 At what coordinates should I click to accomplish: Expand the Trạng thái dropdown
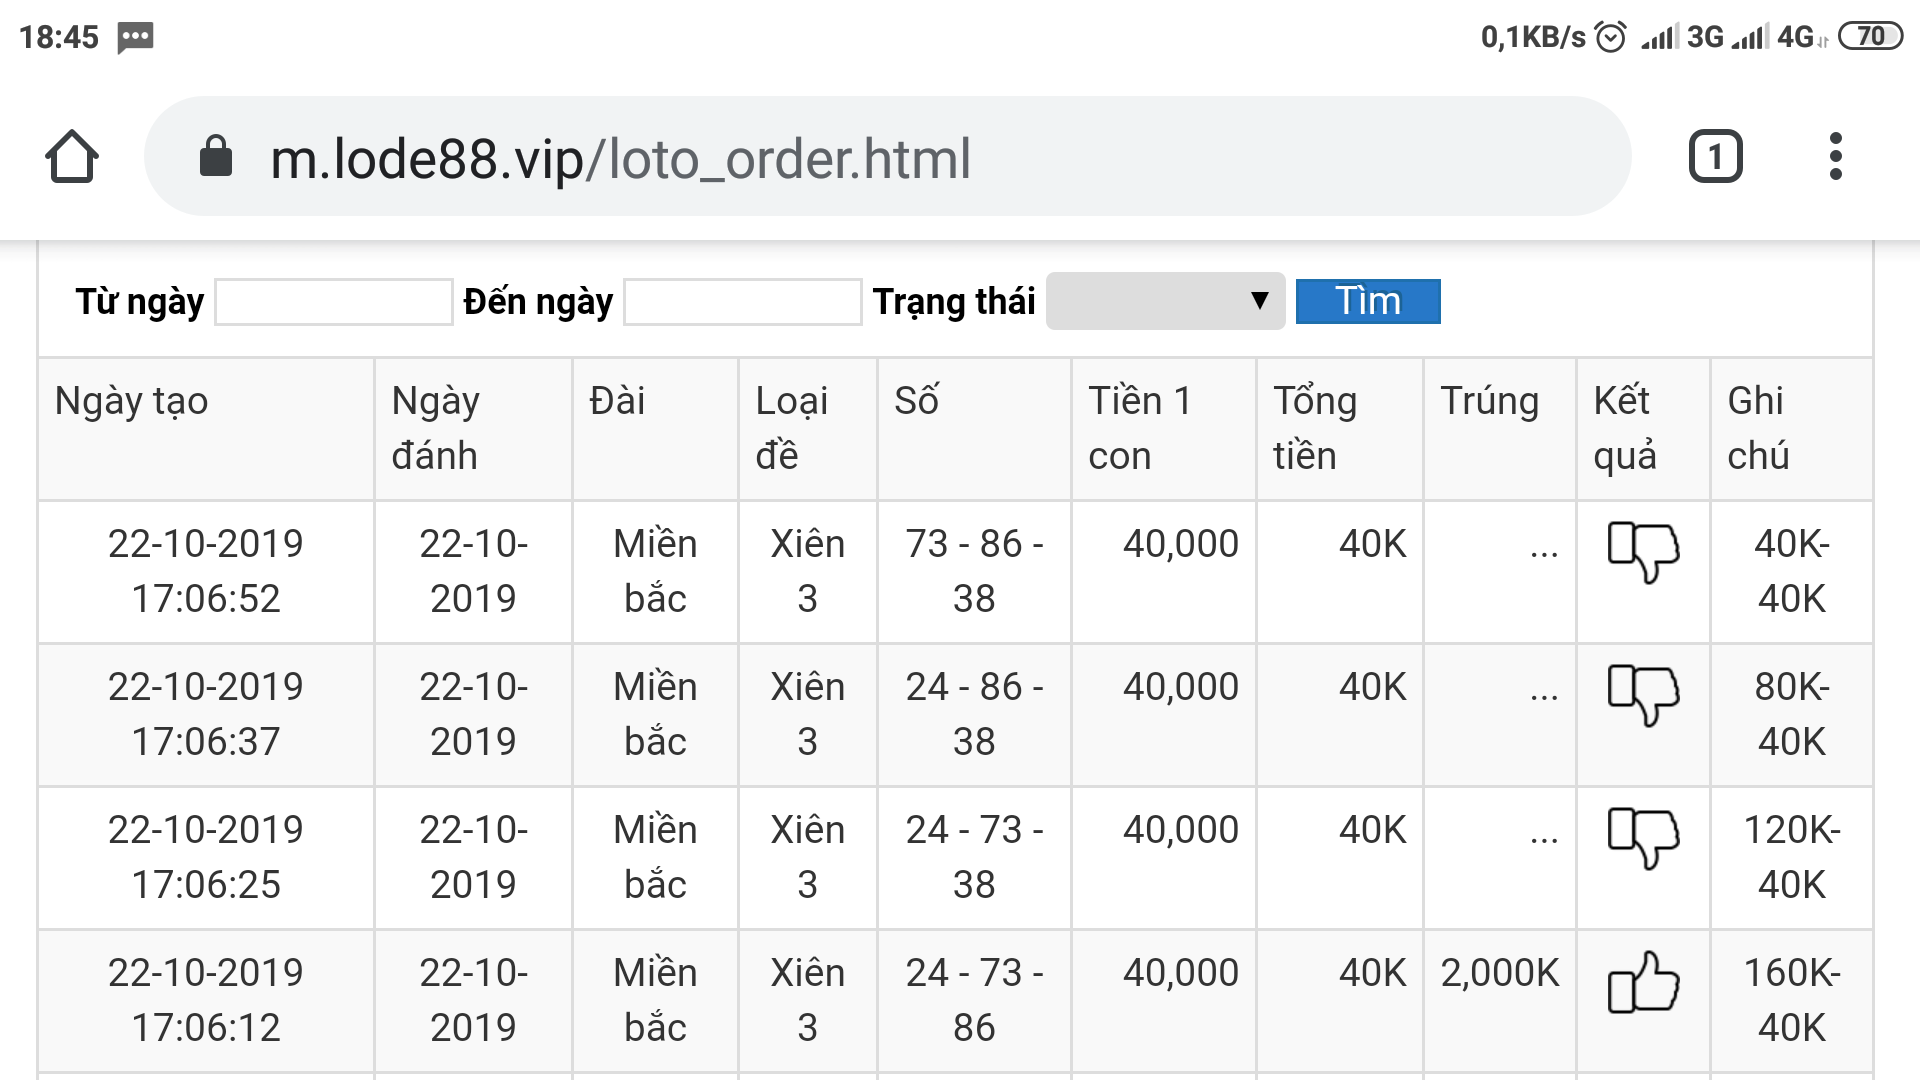click(1165, 301)
